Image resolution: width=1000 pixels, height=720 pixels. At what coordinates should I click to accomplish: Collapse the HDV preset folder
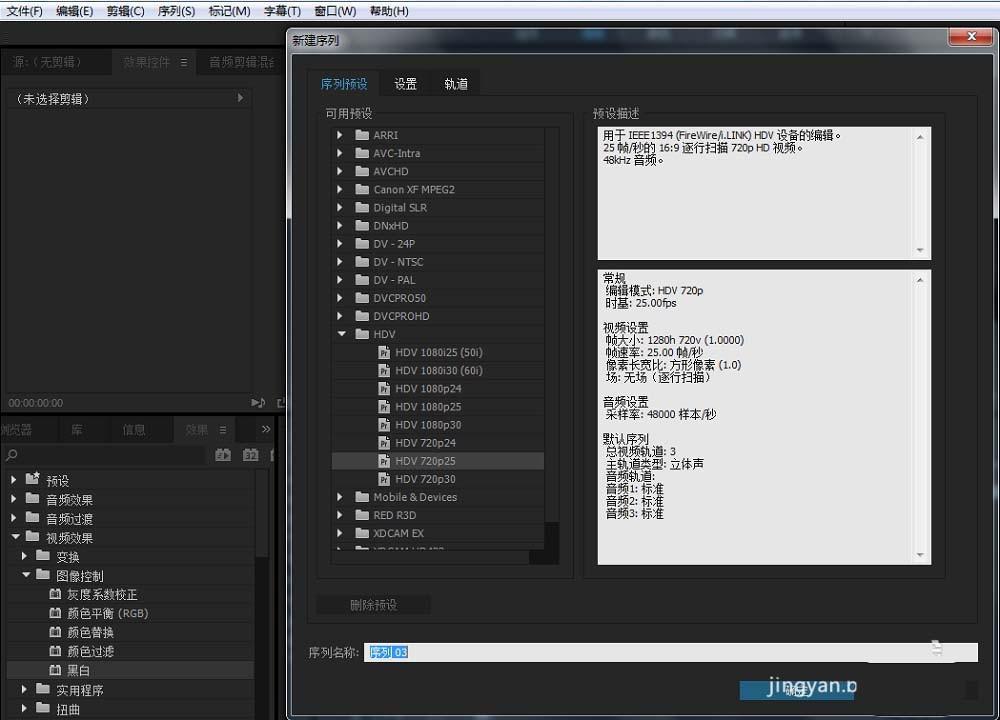pyautogui.click(x=341, y=334)
